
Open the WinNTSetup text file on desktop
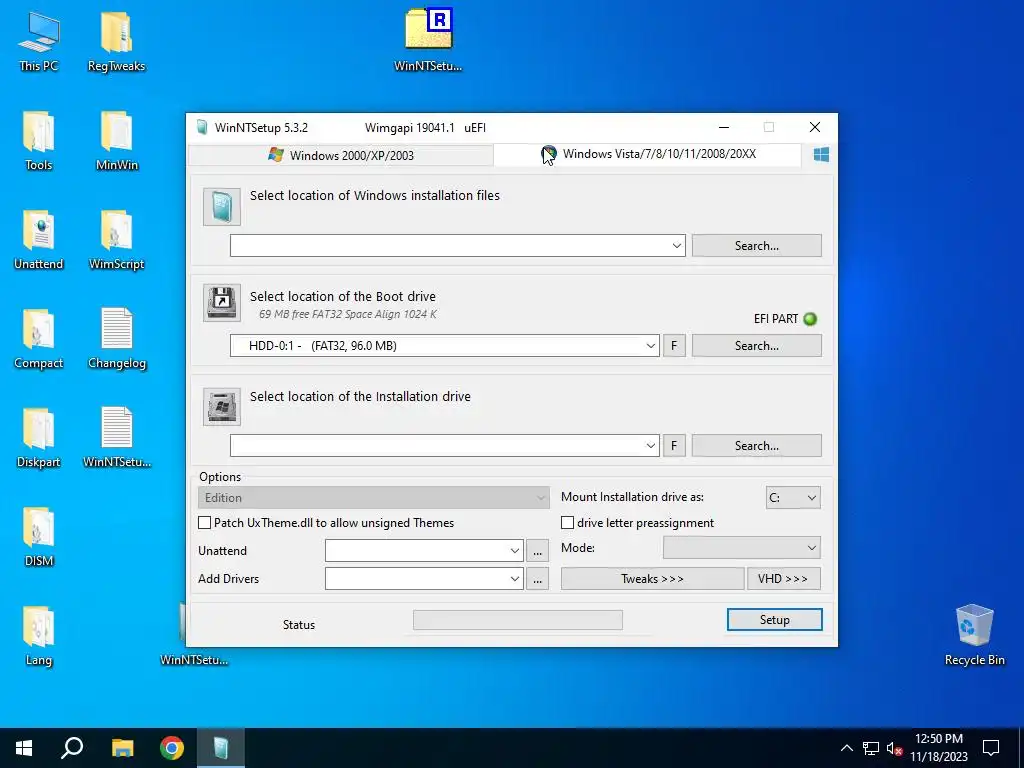point(117,437)
